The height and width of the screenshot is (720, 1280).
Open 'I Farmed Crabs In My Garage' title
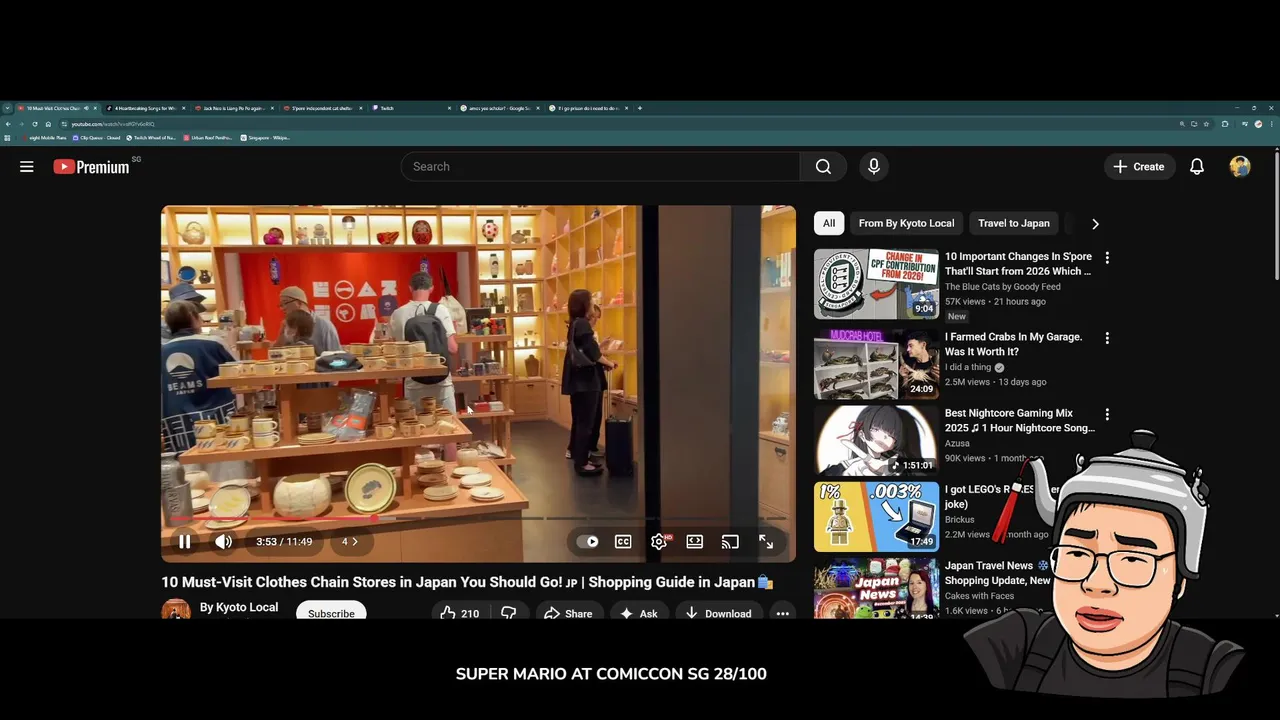click(x=1014, y=344)
